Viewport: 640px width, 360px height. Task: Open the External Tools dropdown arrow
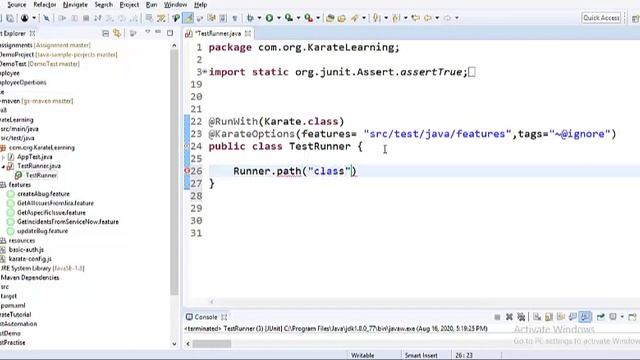(318, 18)
